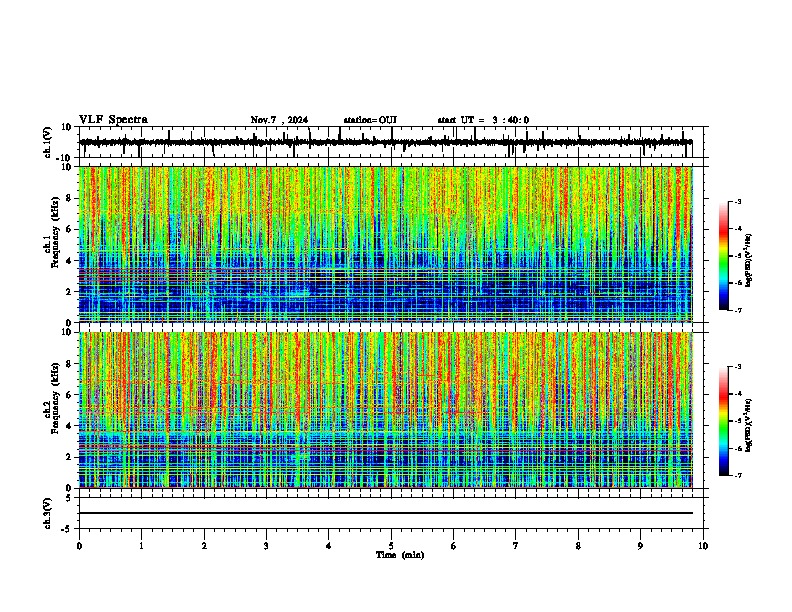This screenshot has width=792, height=612.
Task: Click the "4" kHz tick on ch.1 spectrogram
Action: point(70,261)
